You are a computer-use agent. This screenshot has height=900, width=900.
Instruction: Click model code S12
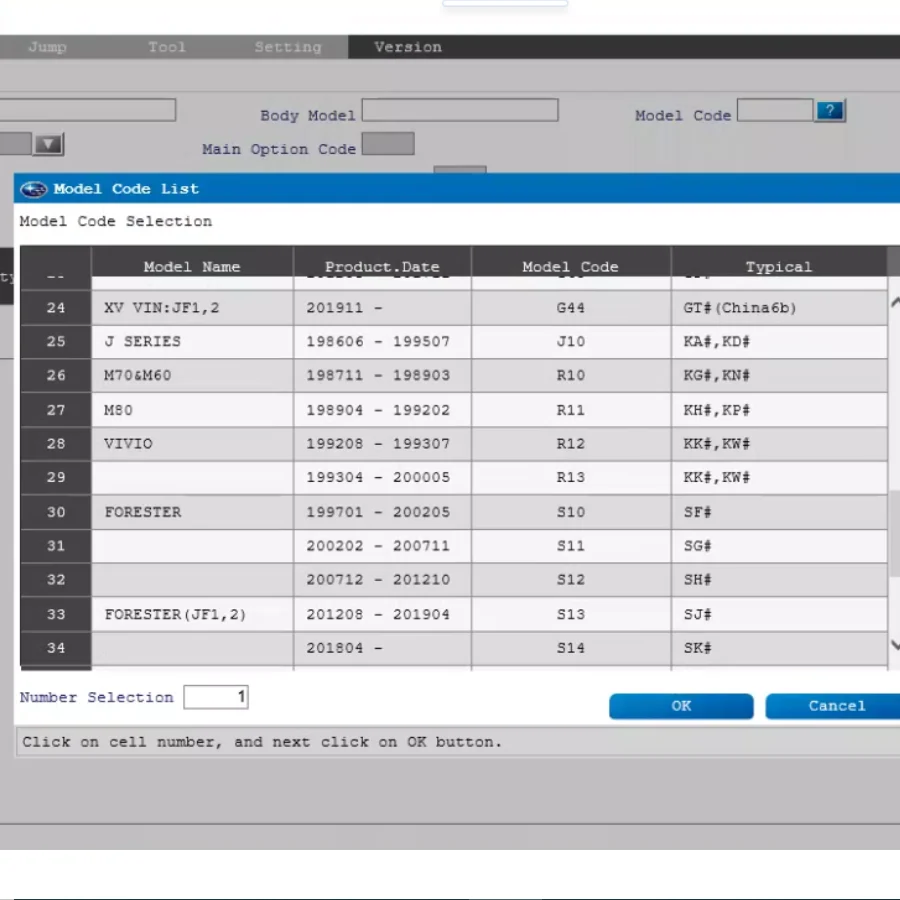571,580
